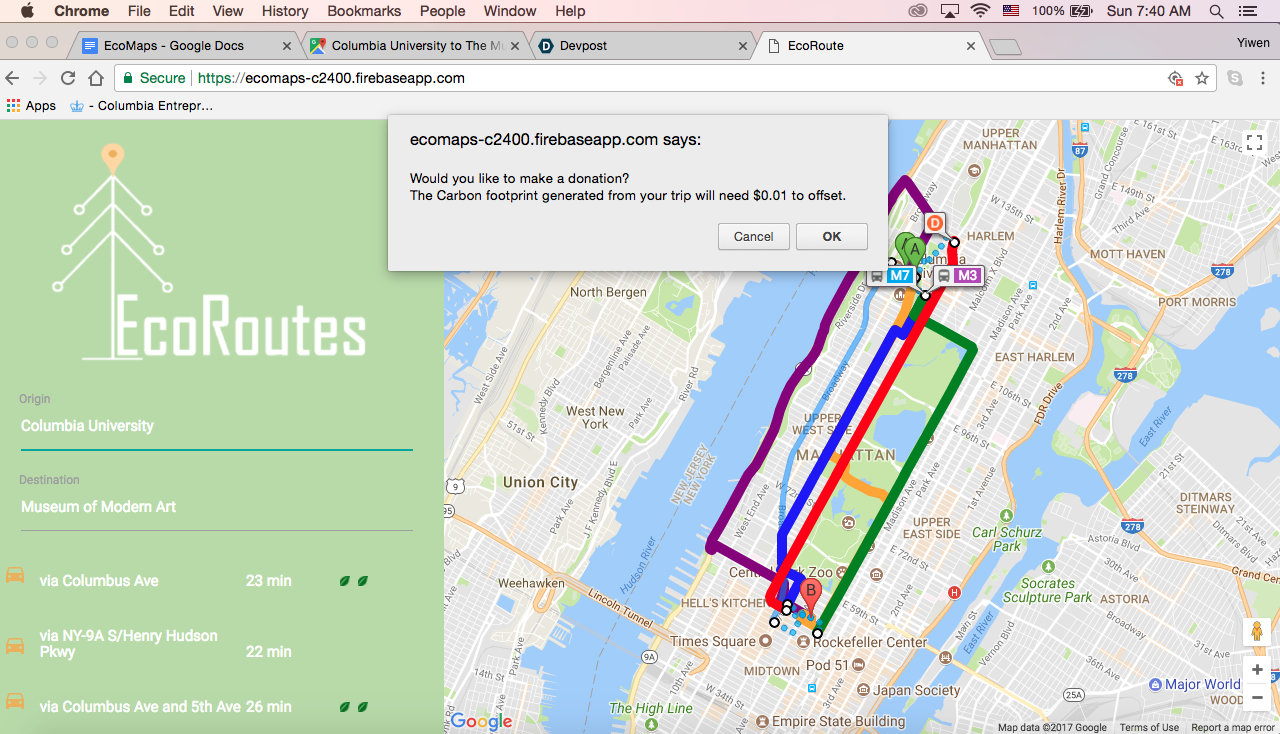Click the orange D map marker
1280x734 pixels.
tap(935, 223)
